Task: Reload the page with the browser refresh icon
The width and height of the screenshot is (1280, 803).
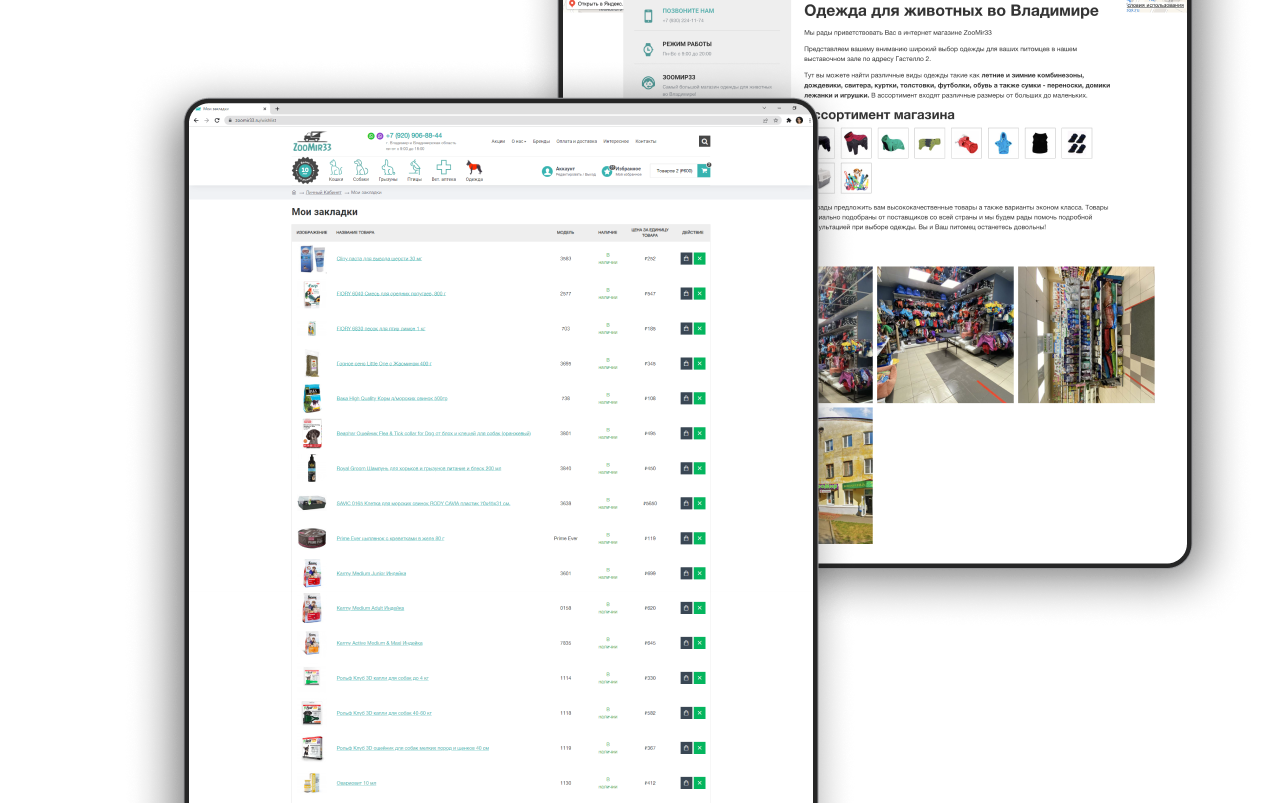Action: (217, 120)
